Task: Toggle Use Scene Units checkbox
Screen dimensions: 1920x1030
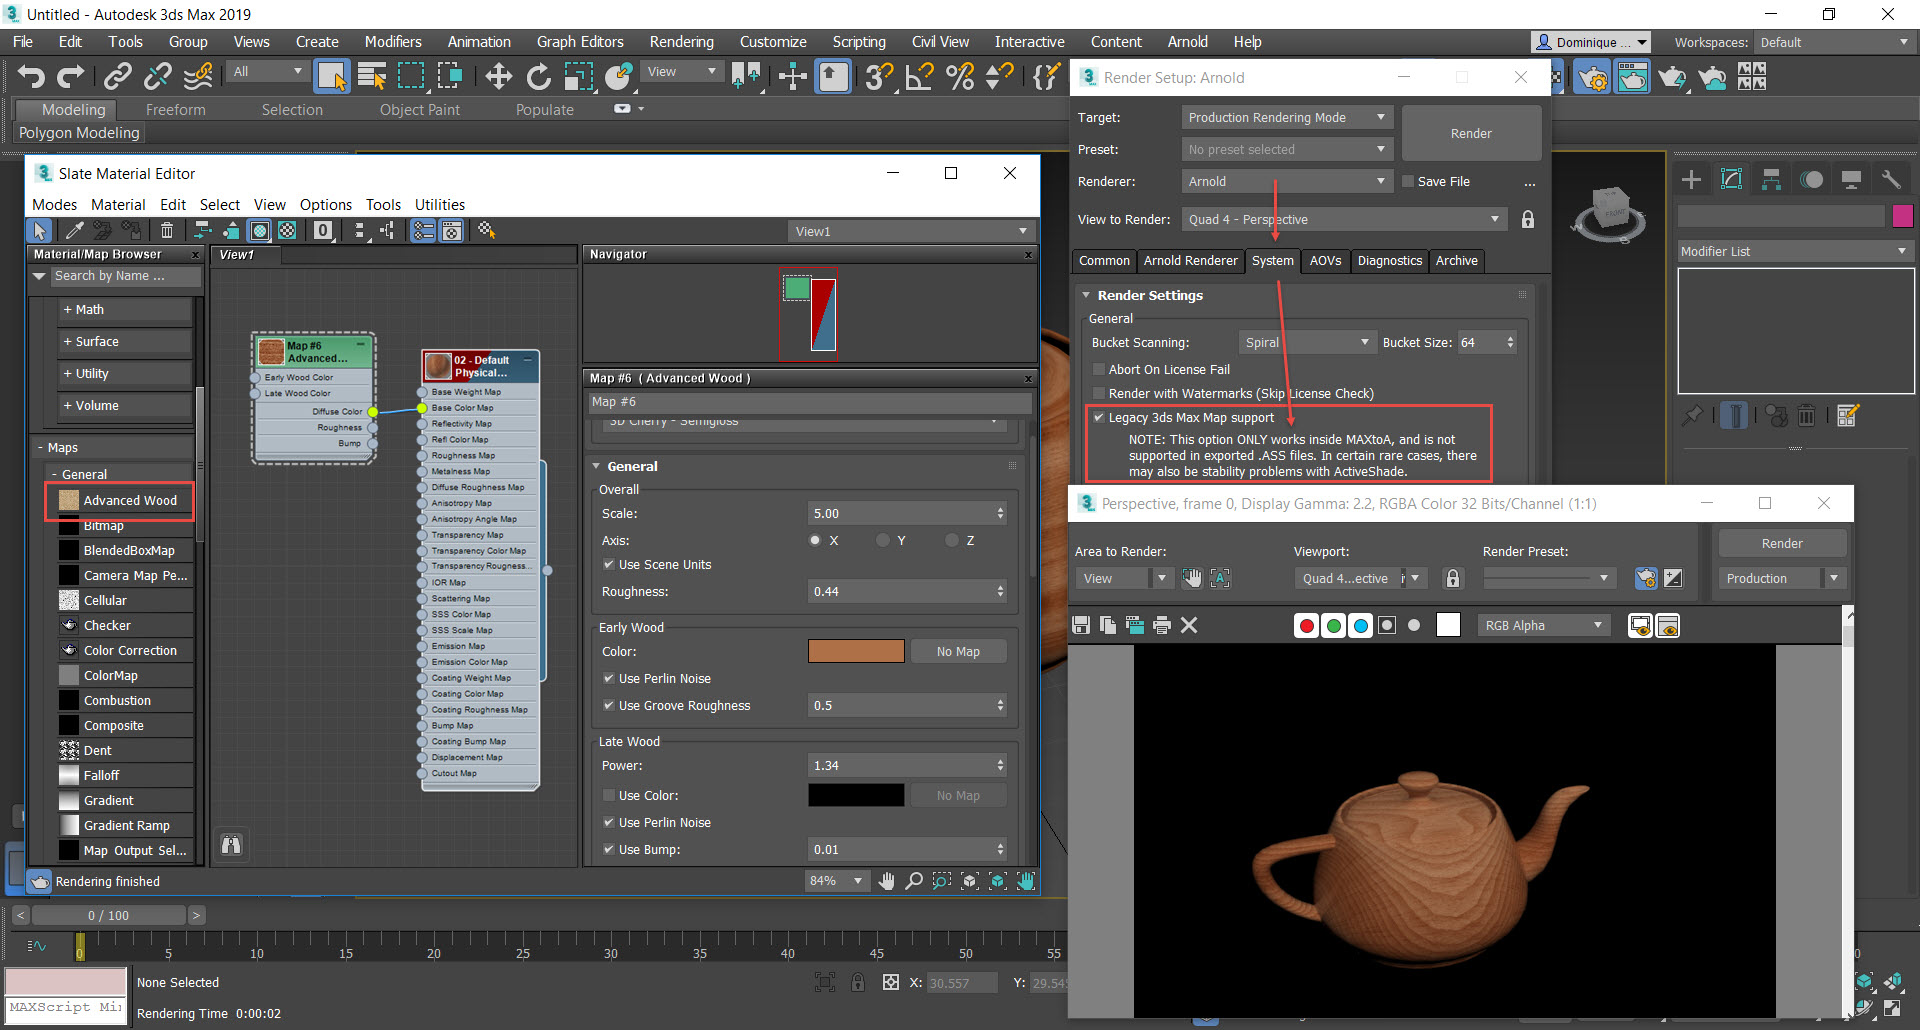Action: click(609, 565)
